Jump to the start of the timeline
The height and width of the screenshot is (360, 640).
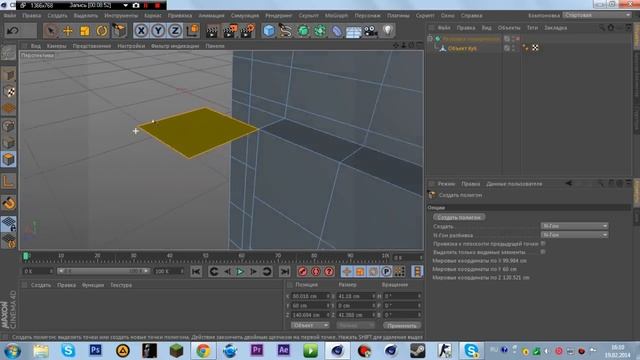click(x=196, y=271)
